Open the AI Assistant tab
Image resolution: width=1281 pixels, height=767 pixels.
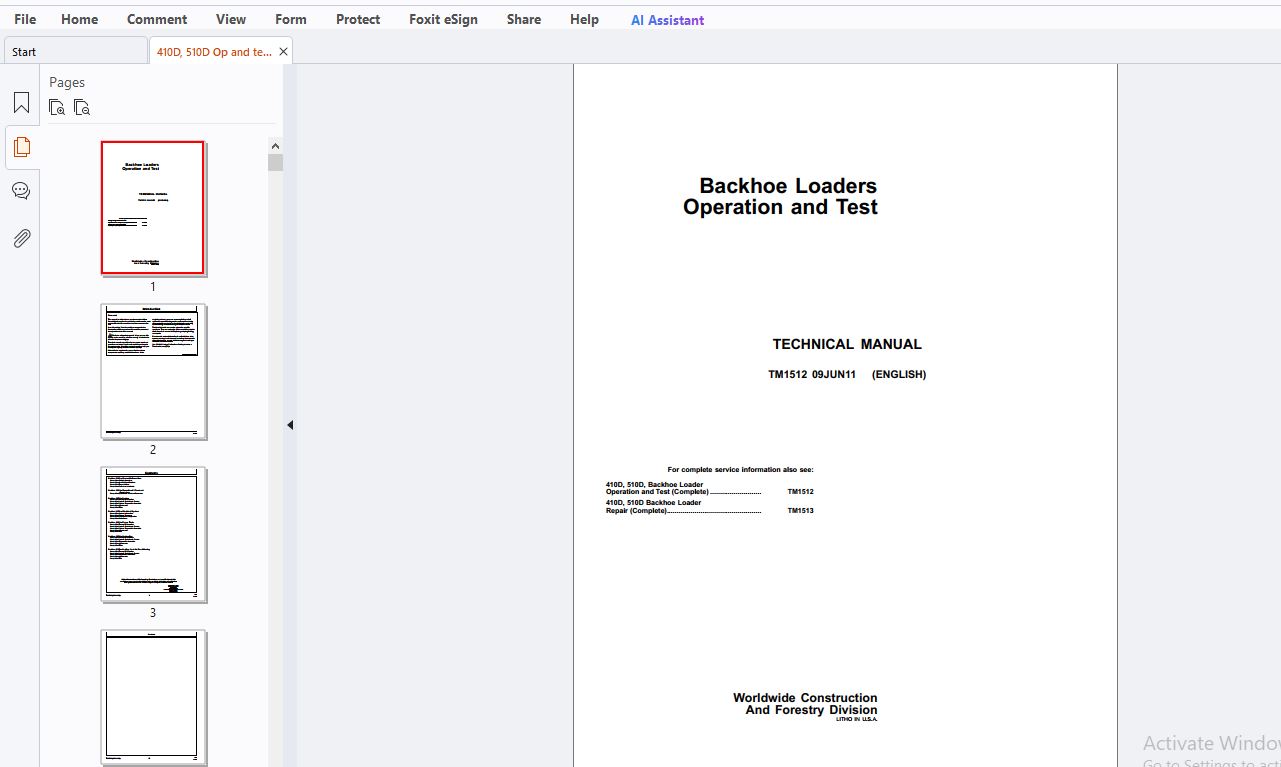pos(667,19)
